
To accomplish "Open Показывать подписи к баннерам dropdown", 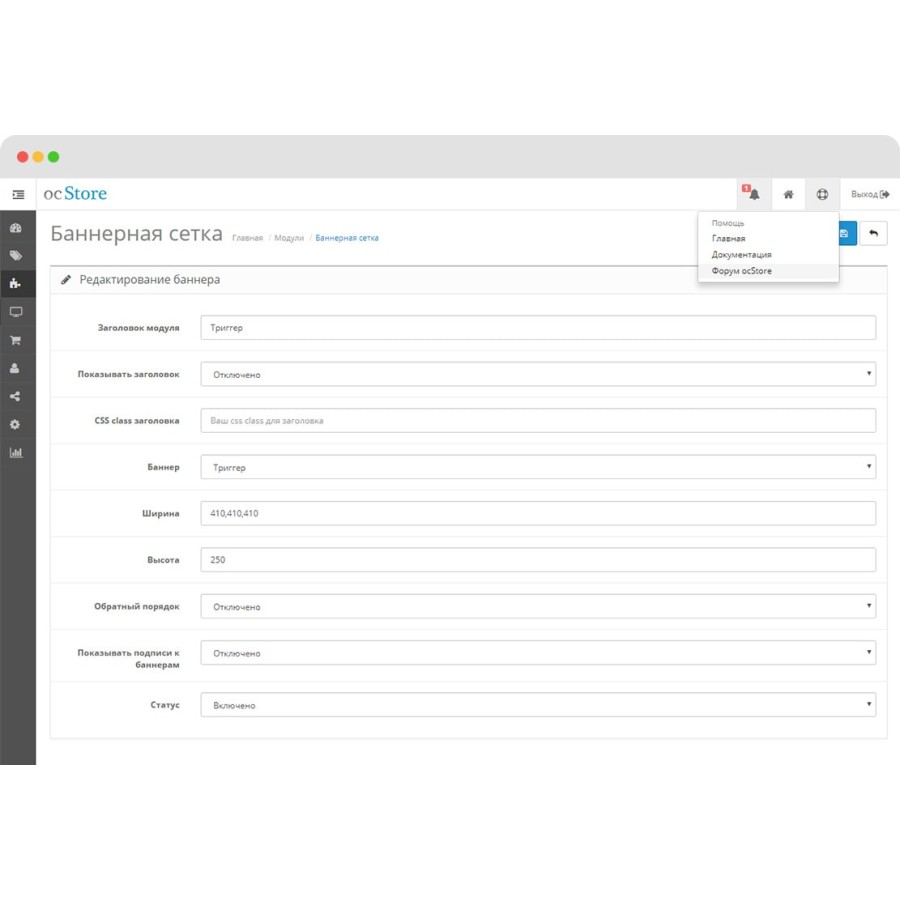I will coord(538,653).
